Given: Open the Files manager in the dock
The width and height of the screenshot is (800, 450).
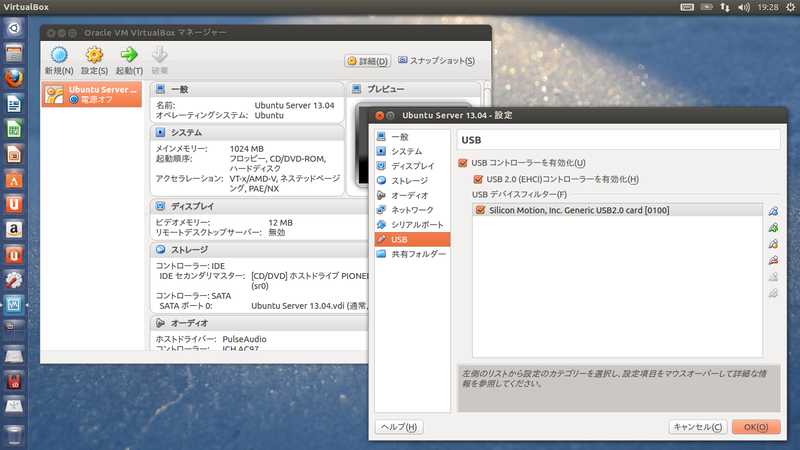Looking at the screenshot, I should 14,53.
